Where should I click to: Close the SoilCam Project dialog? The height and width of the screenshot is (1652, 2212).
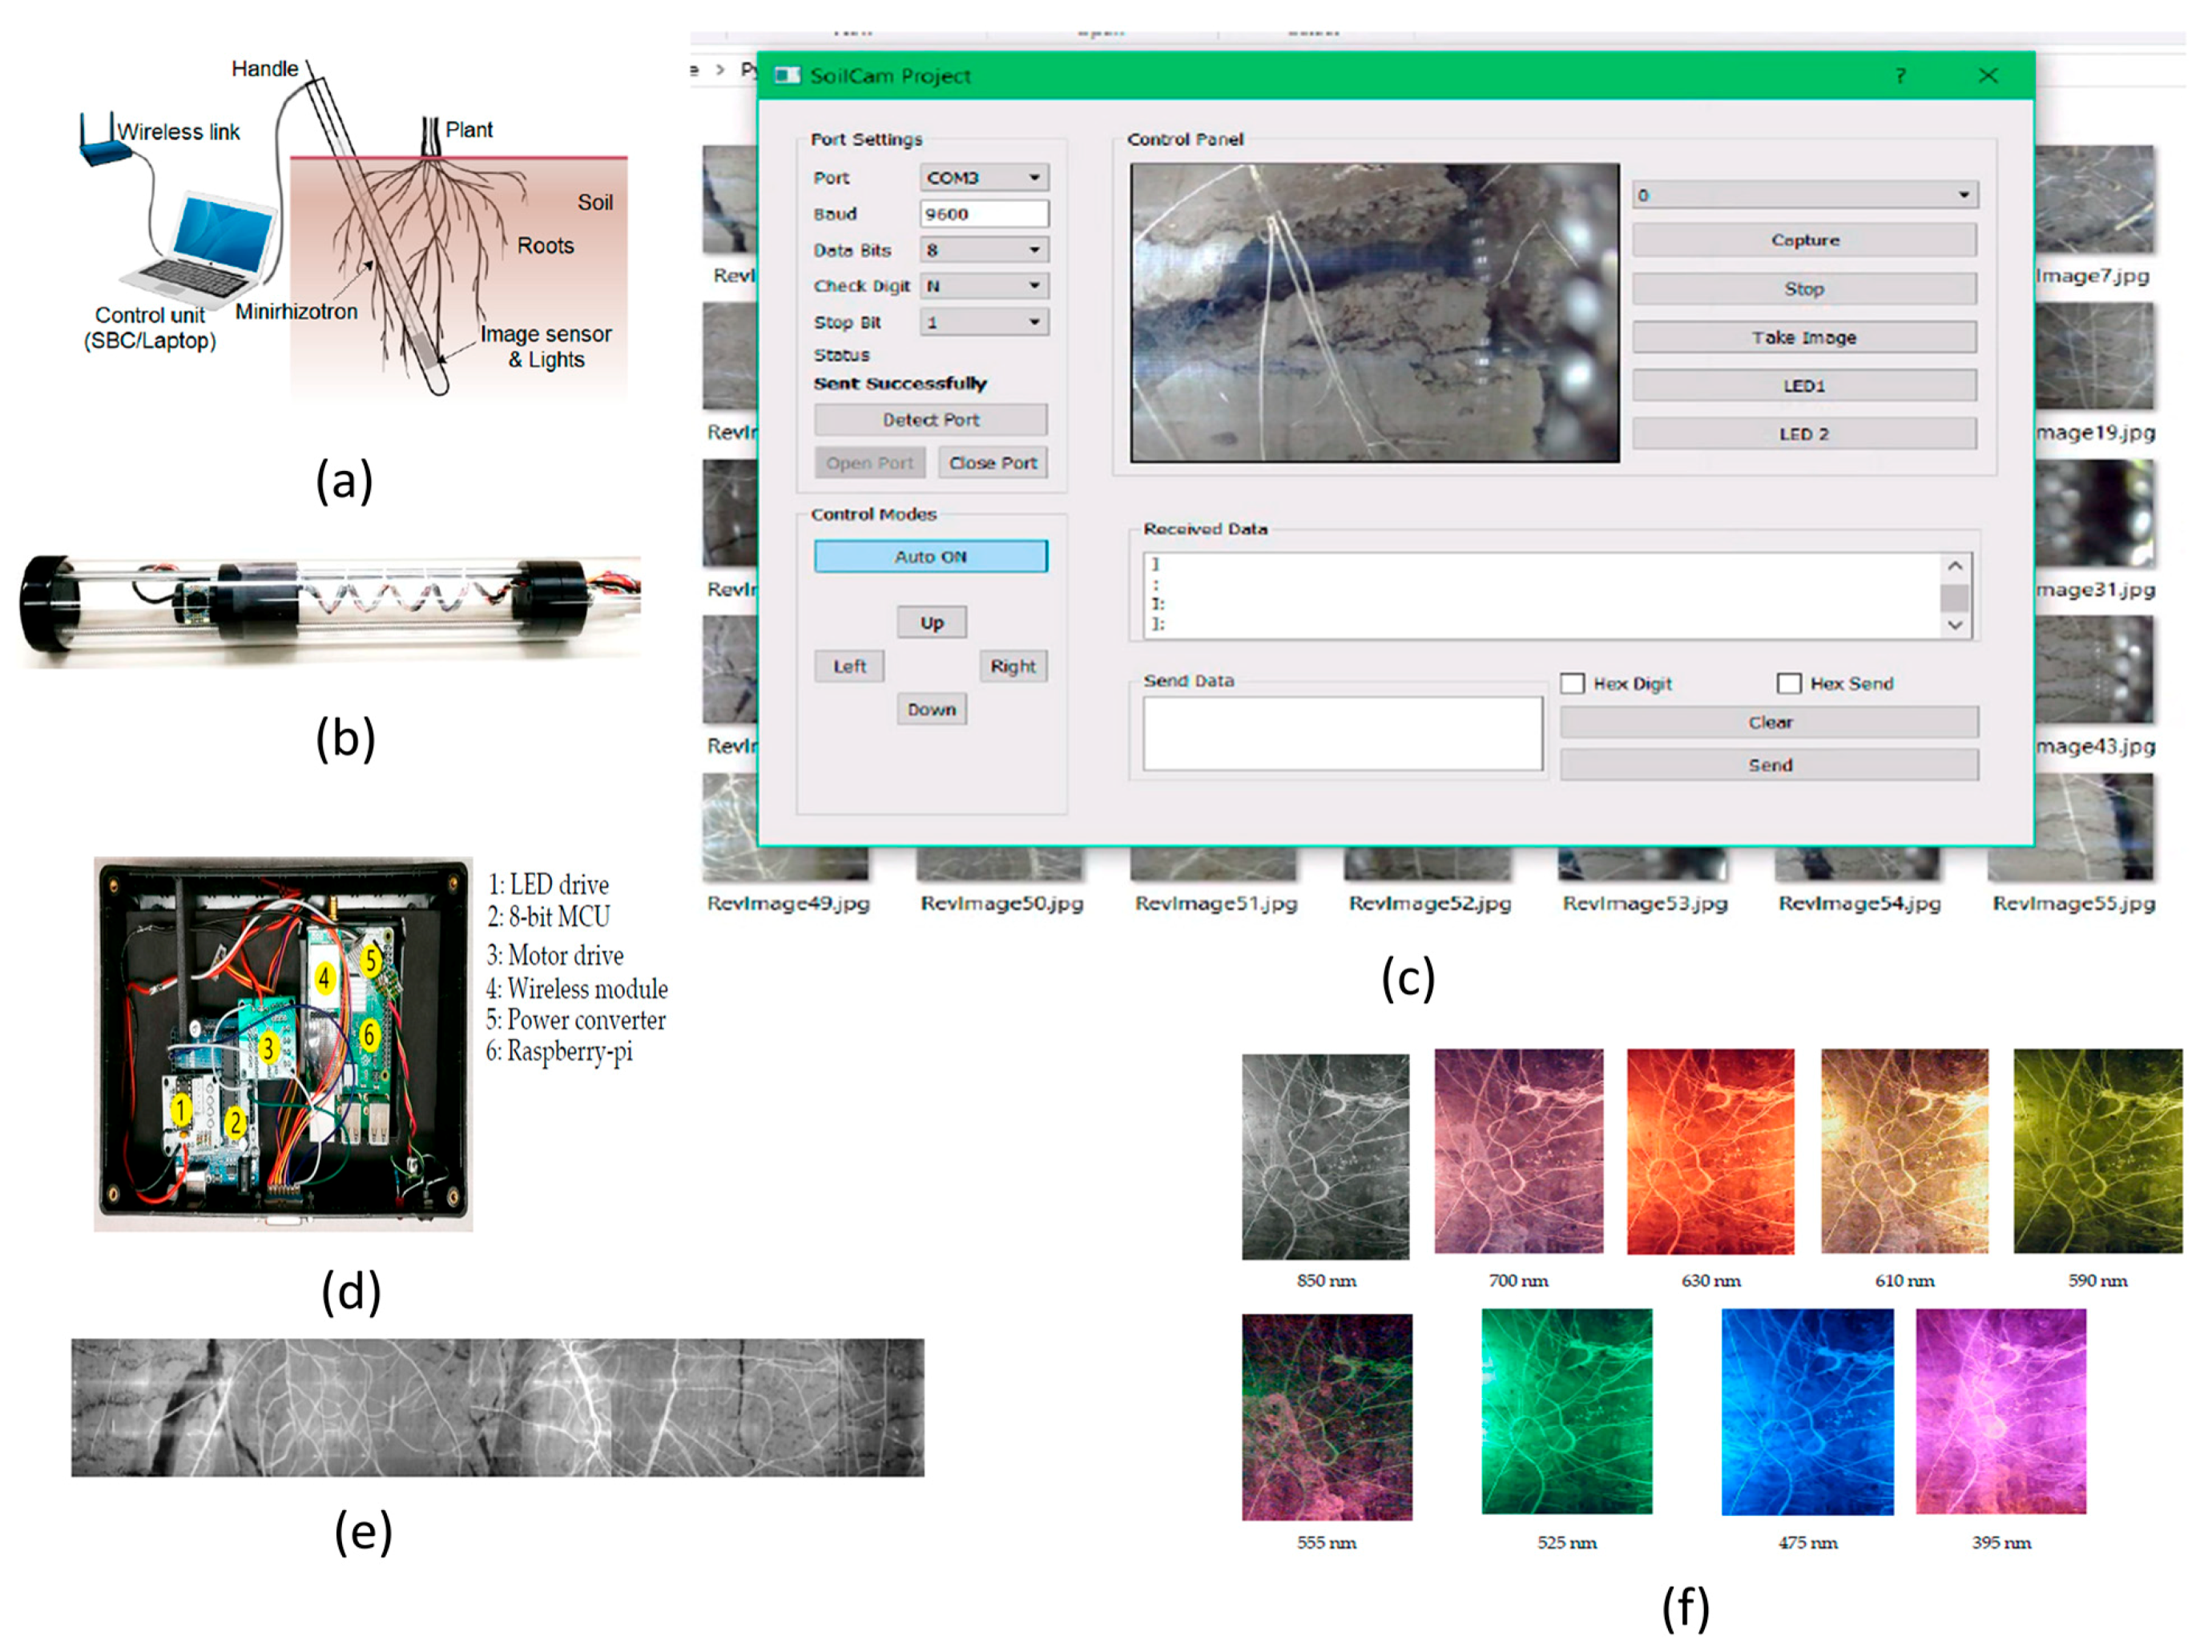click(x=1988, y=76)
